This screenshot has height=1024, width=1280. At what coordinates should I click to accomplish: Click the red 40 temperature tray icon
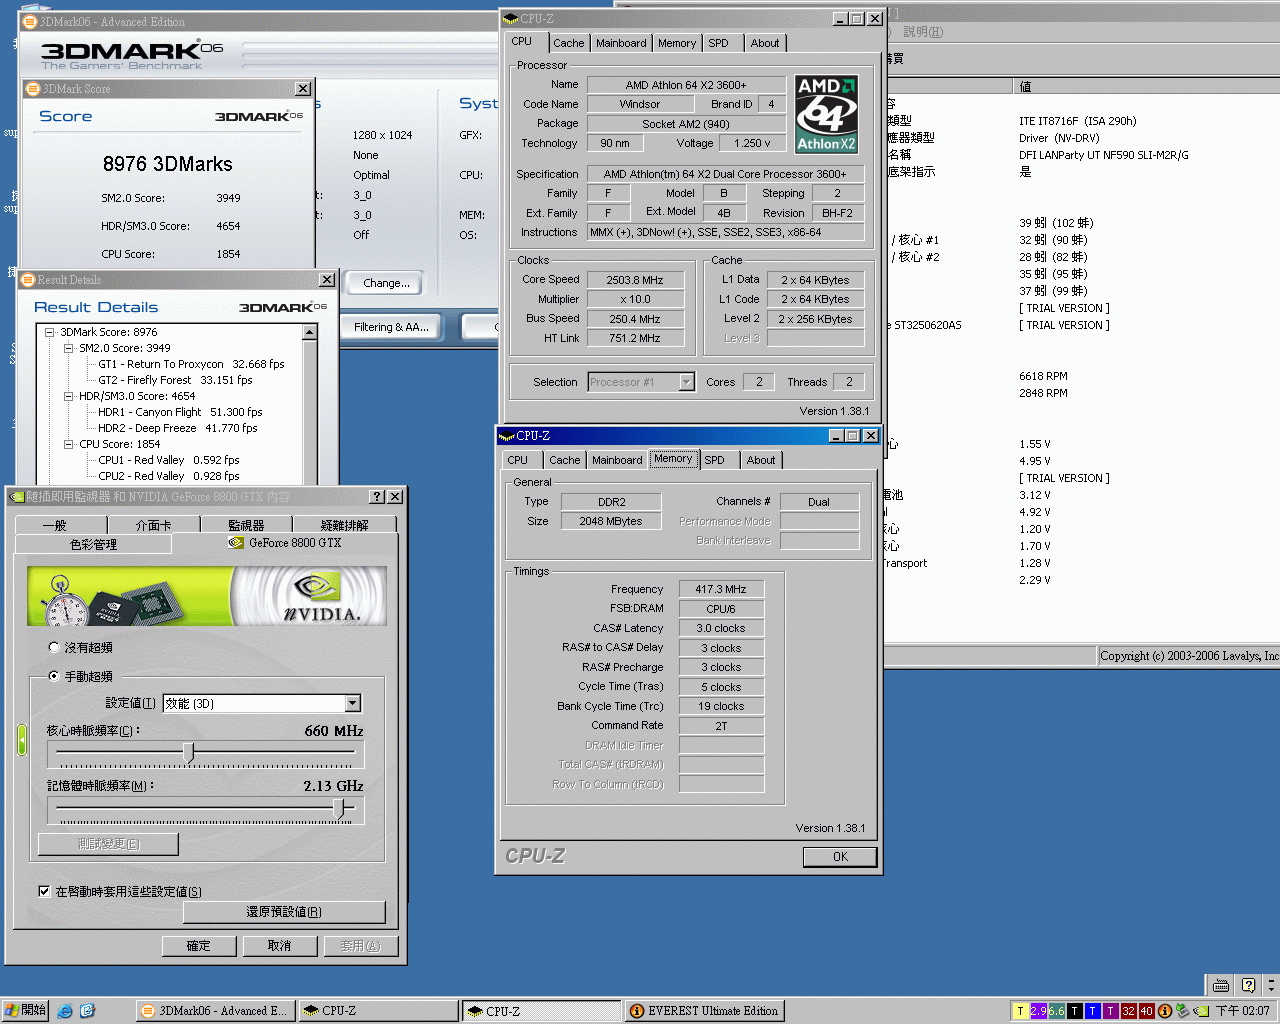(1146, 1011)
